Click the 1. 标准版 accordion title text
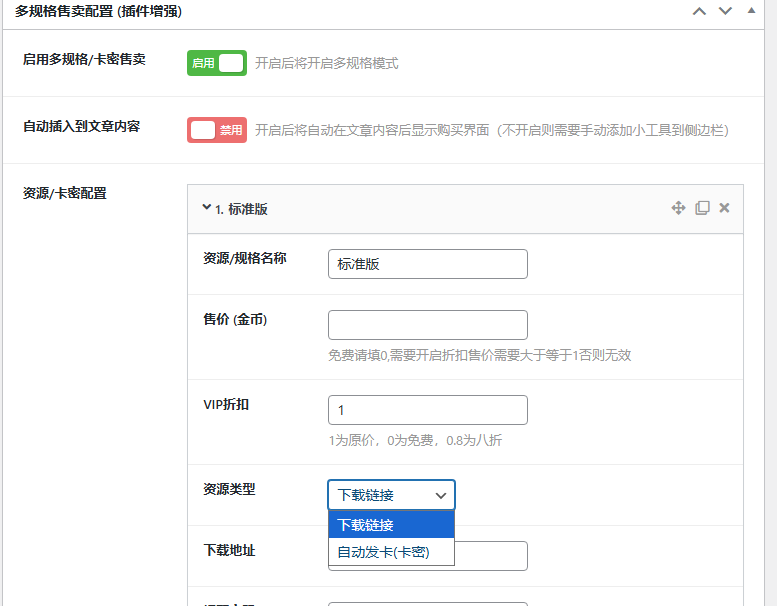777x606 pixels. pos(241,209)
